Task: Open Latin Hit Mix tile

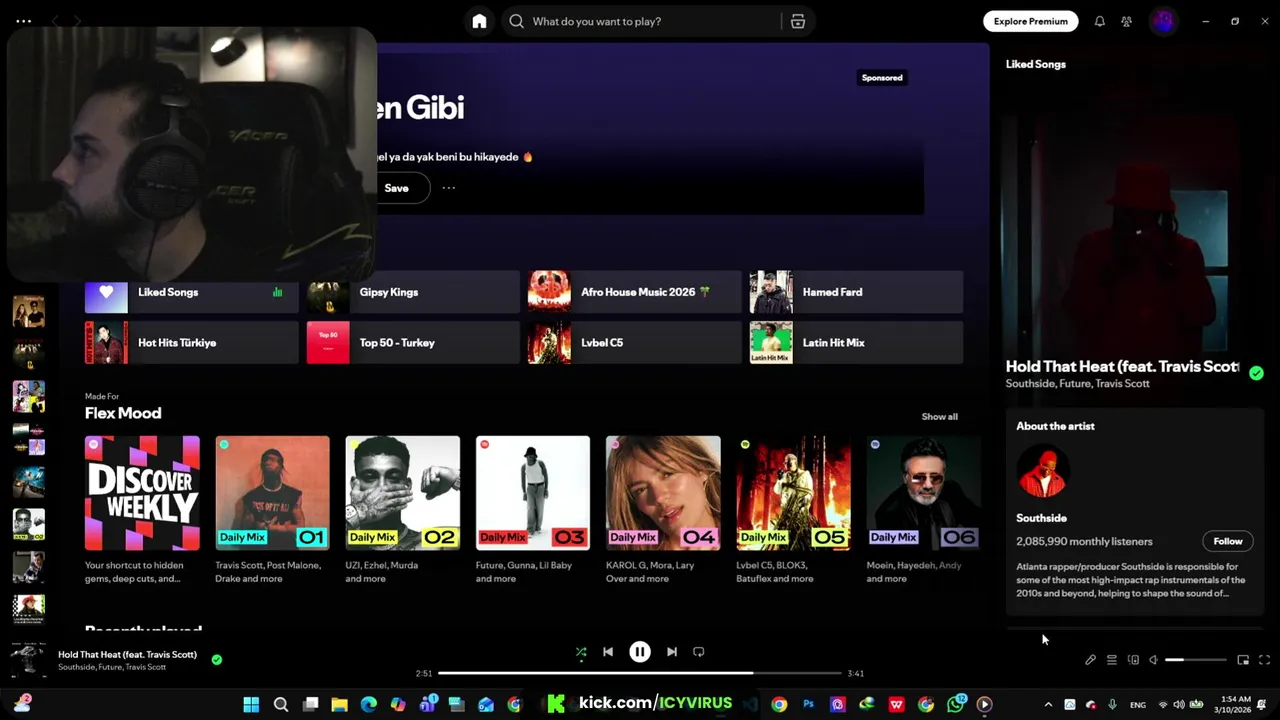Action: [856, 343]
